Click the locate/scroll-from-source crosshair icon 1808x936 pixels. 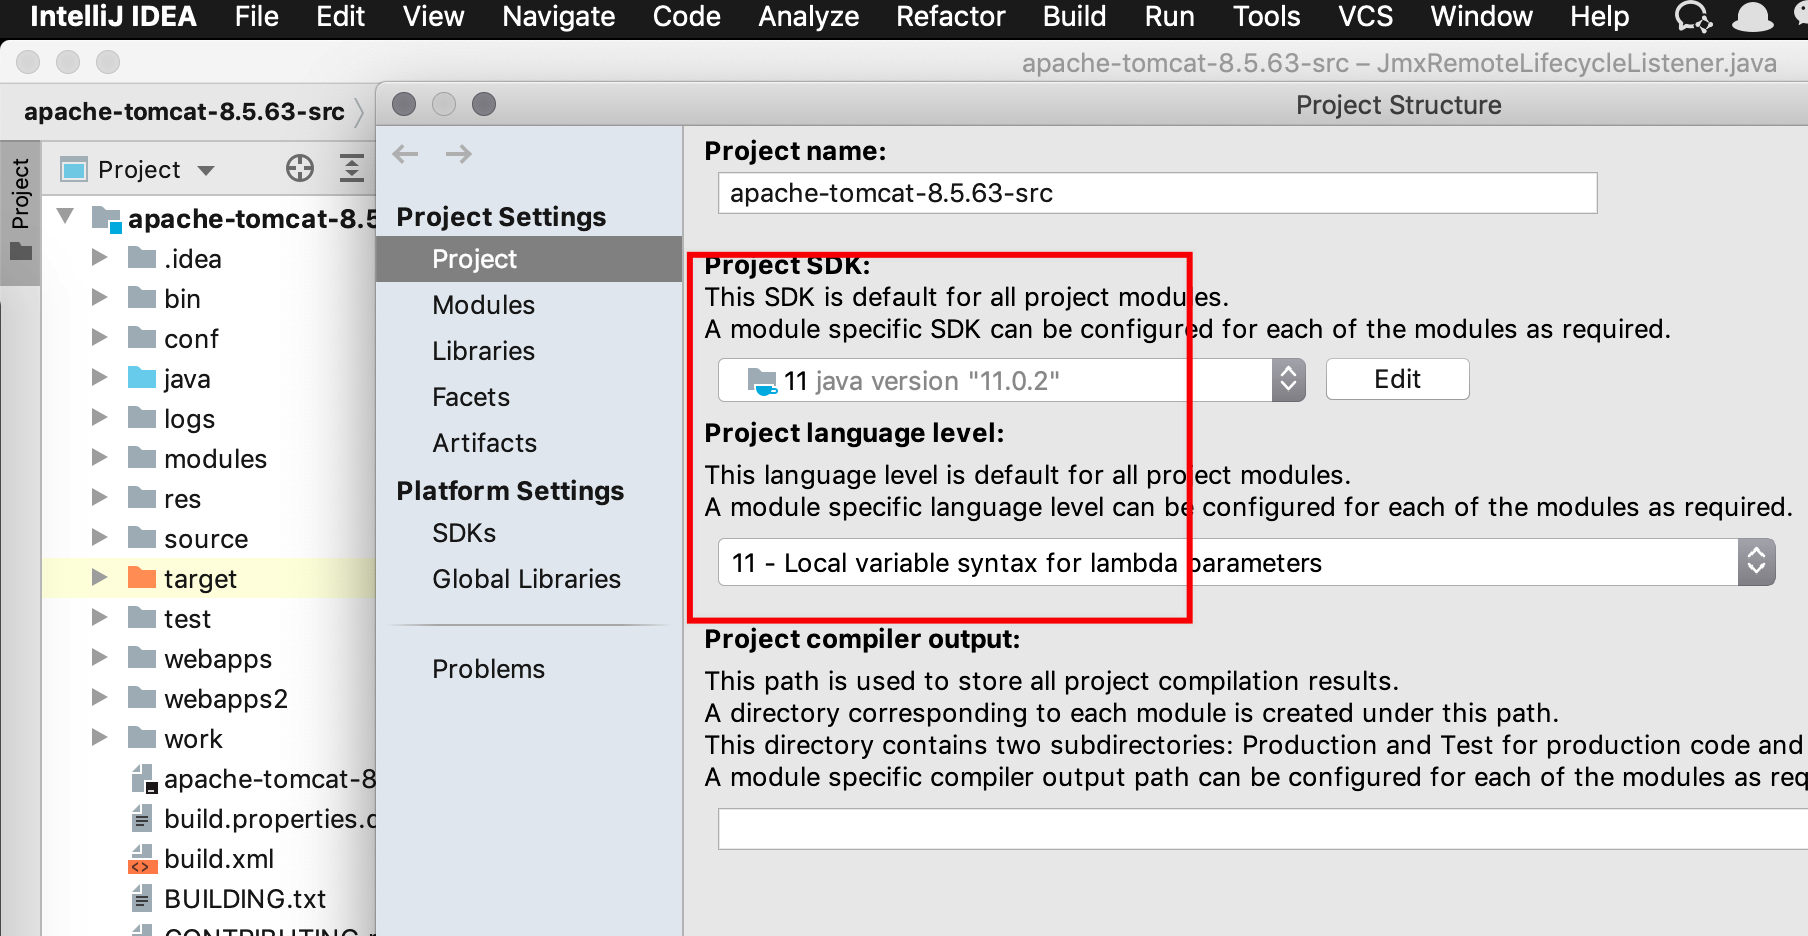coord(299,168)
